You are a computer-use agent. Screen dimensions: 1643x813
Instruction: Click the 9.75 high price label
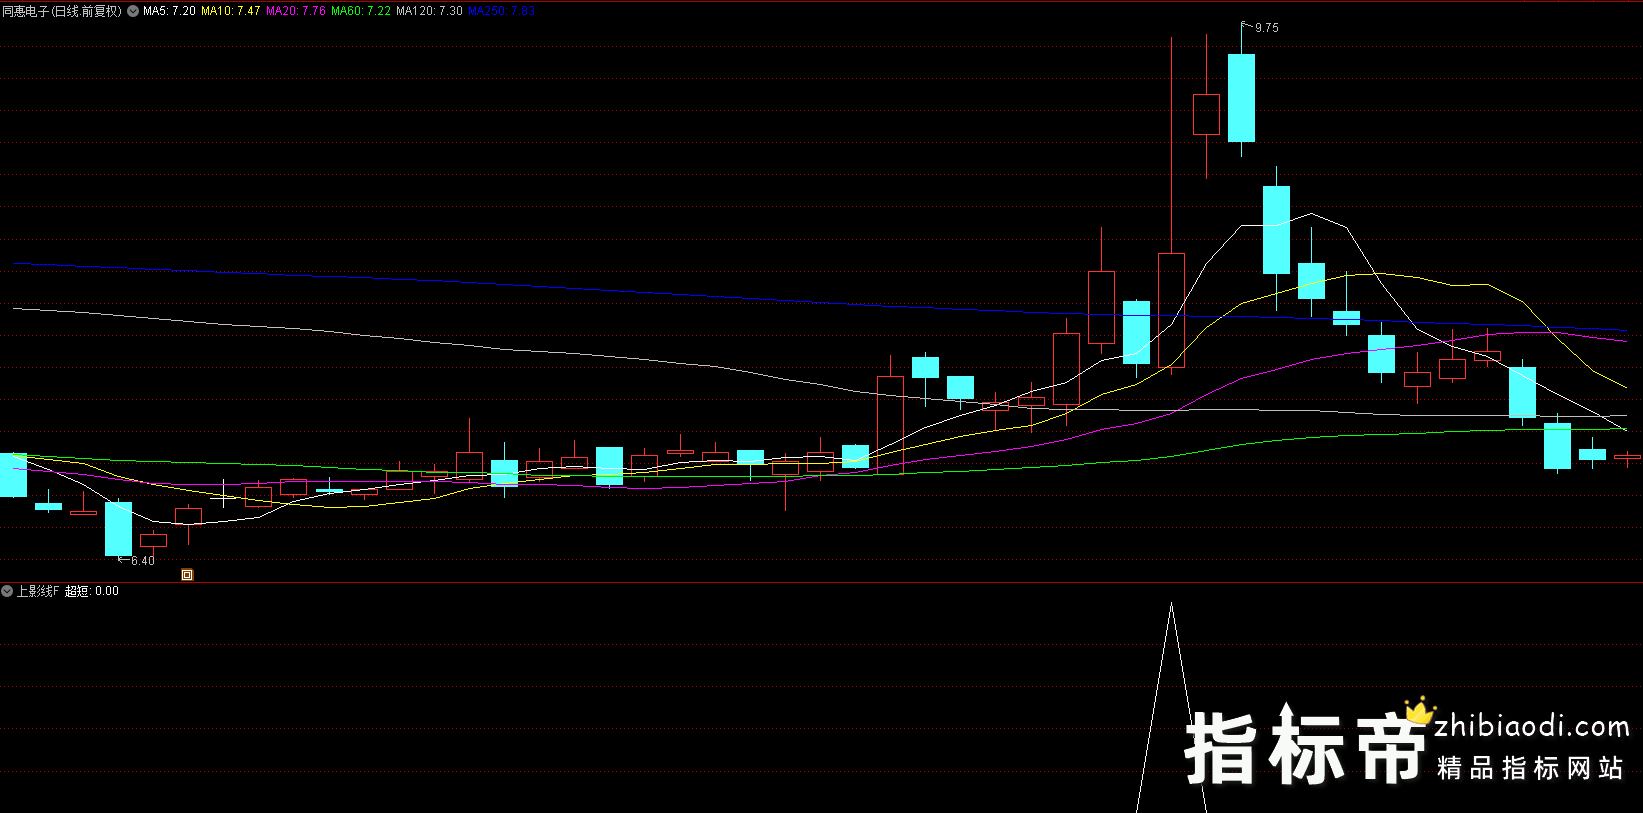point(1266,28)
